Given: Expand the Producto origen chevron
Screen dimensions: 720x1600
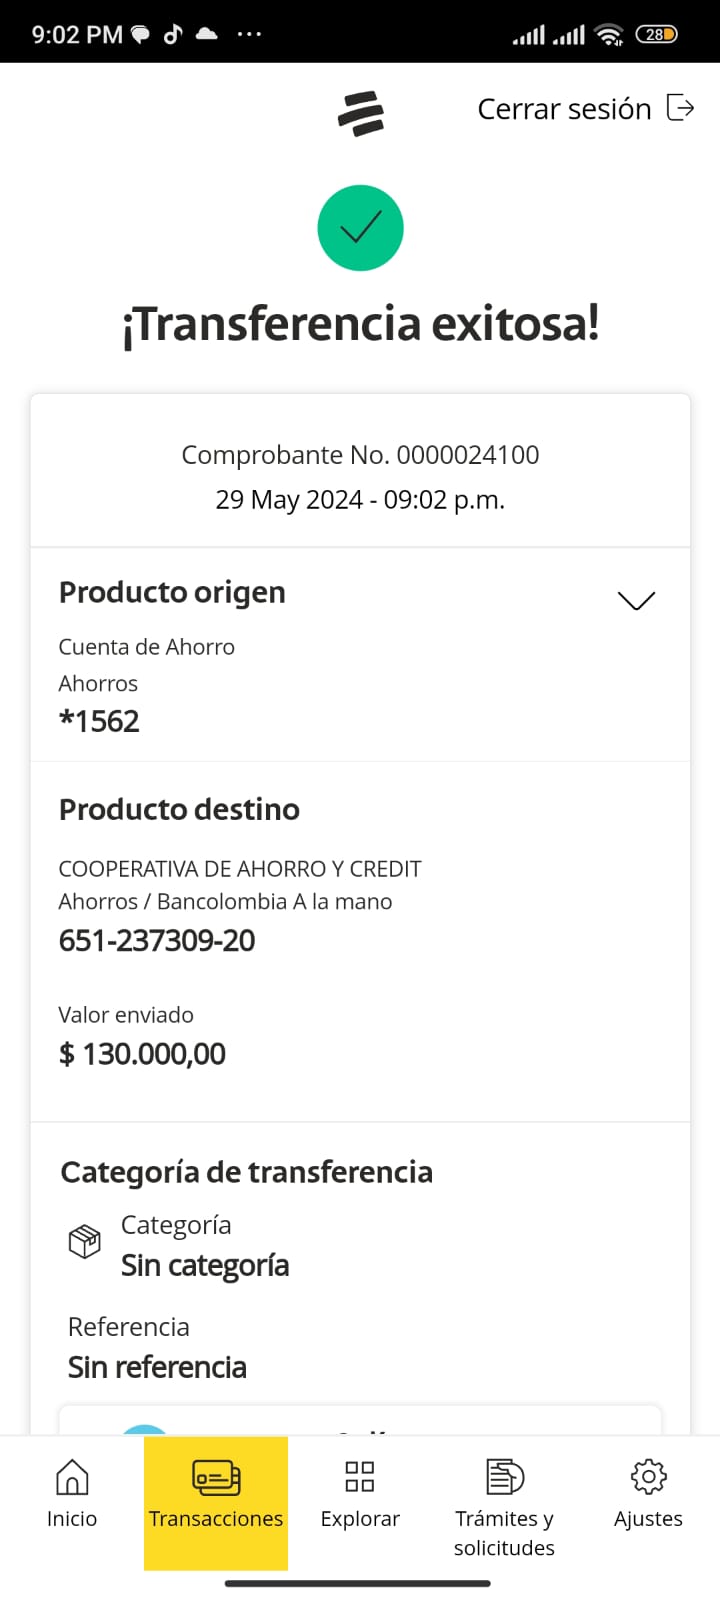Looking at the screenshot, I should (636, 600).
